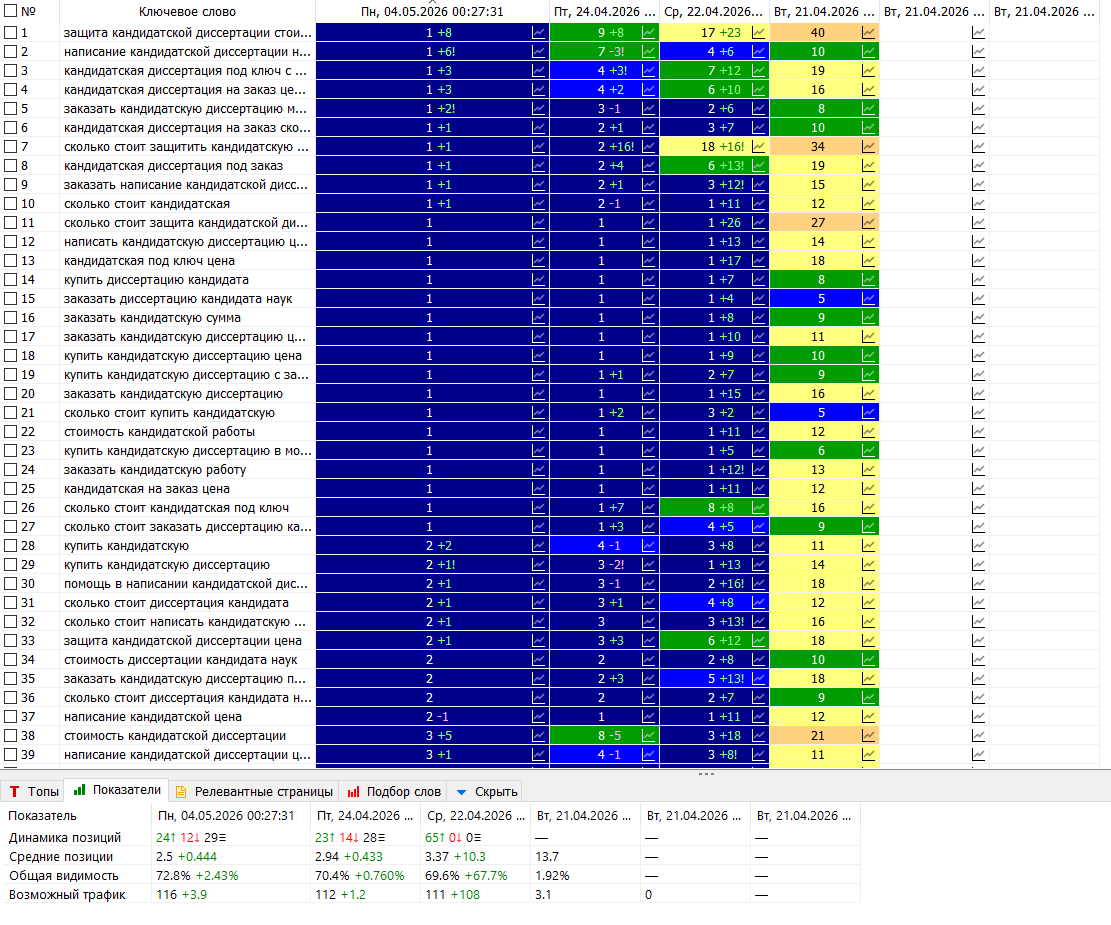Click keyword купить диссертацию кандидата
Viewport: 1111px width, 925px height.
click(157, 279)
